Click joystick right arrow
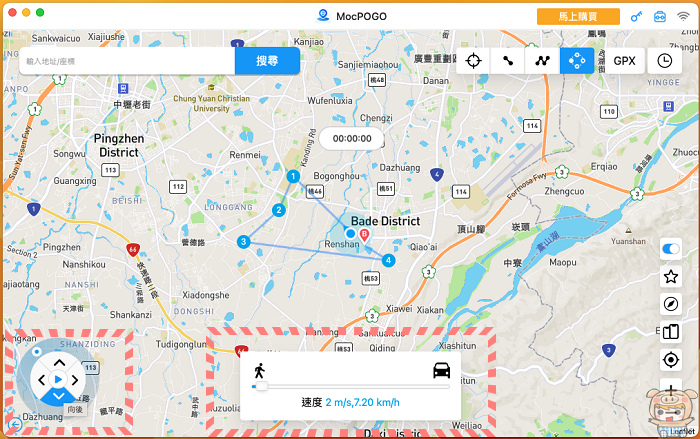This screenshot has height=439, width=700. coord(75,380)
